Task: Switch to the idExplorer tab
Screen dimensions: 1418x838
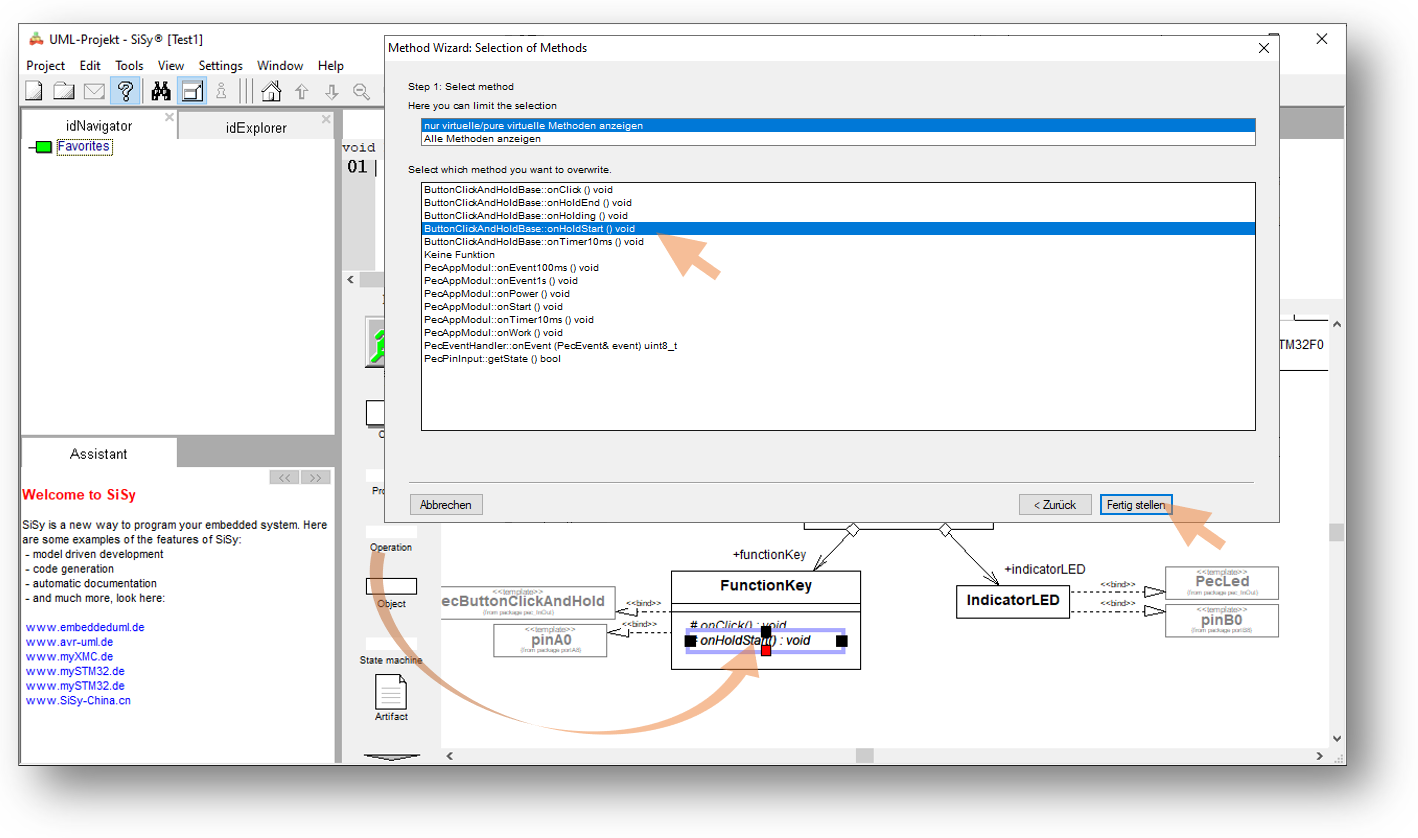Action: pos(256,128)
